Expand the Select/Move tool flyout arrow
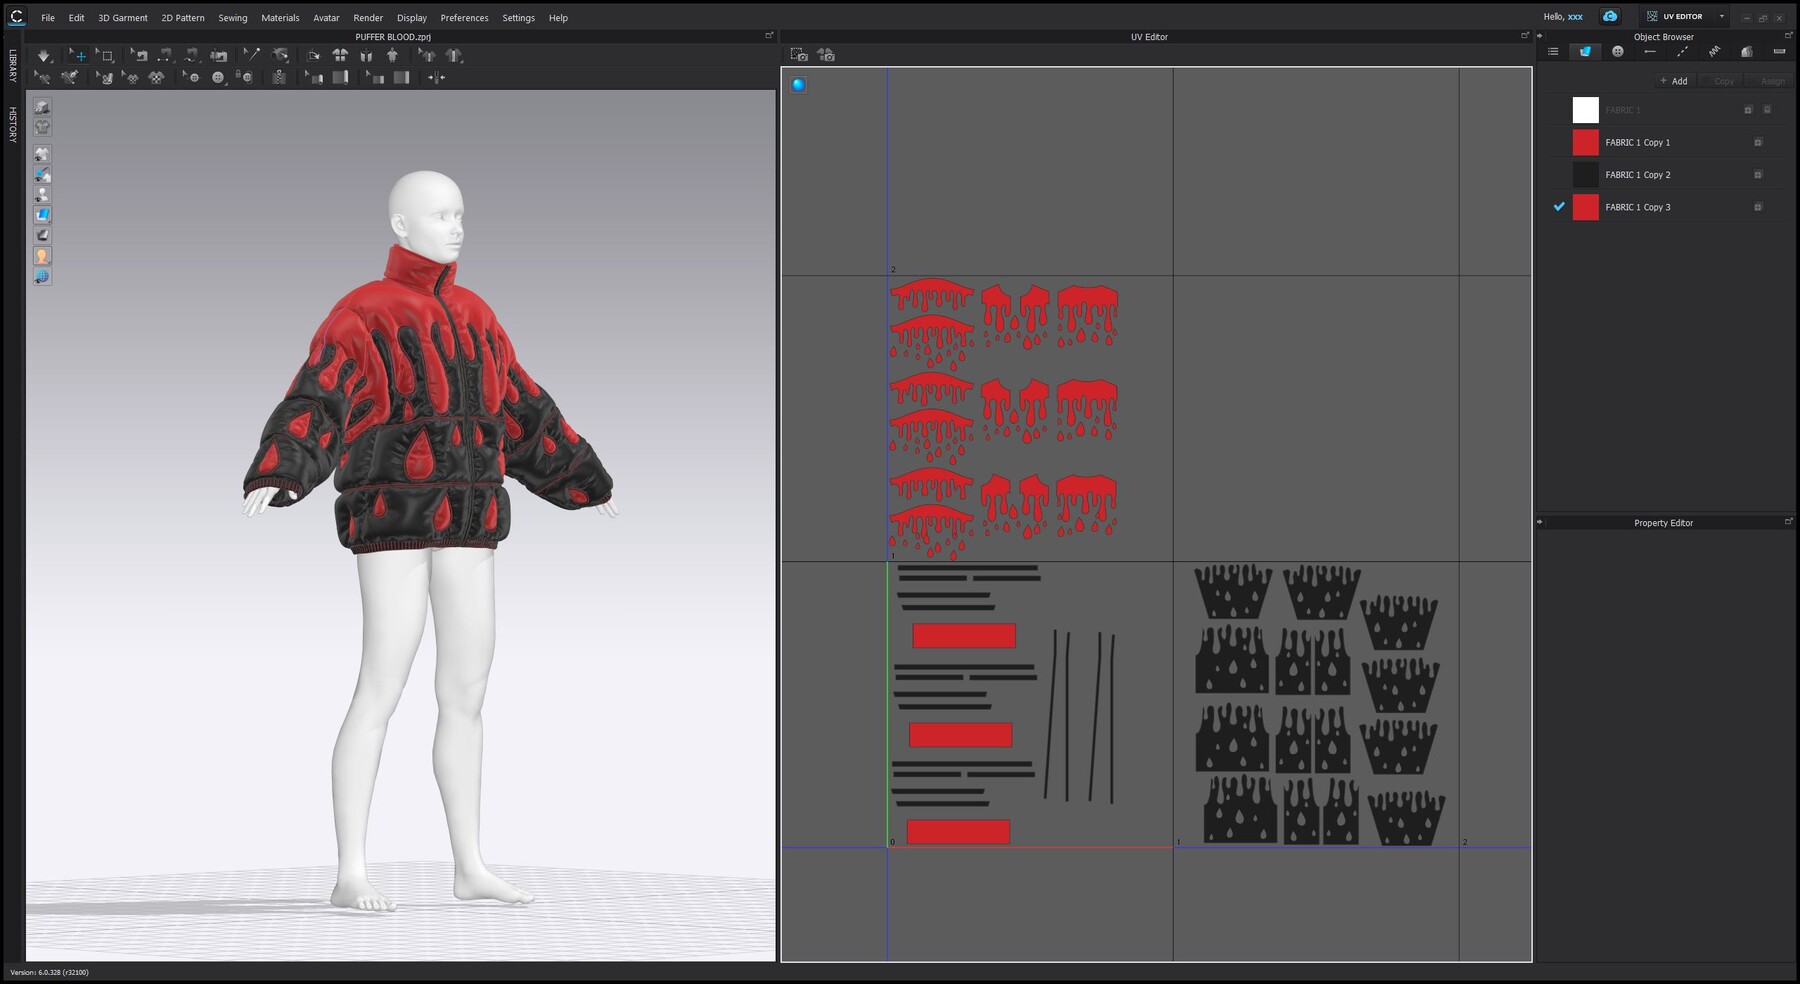The image size is (1800, 984). (x=90, y=63)
